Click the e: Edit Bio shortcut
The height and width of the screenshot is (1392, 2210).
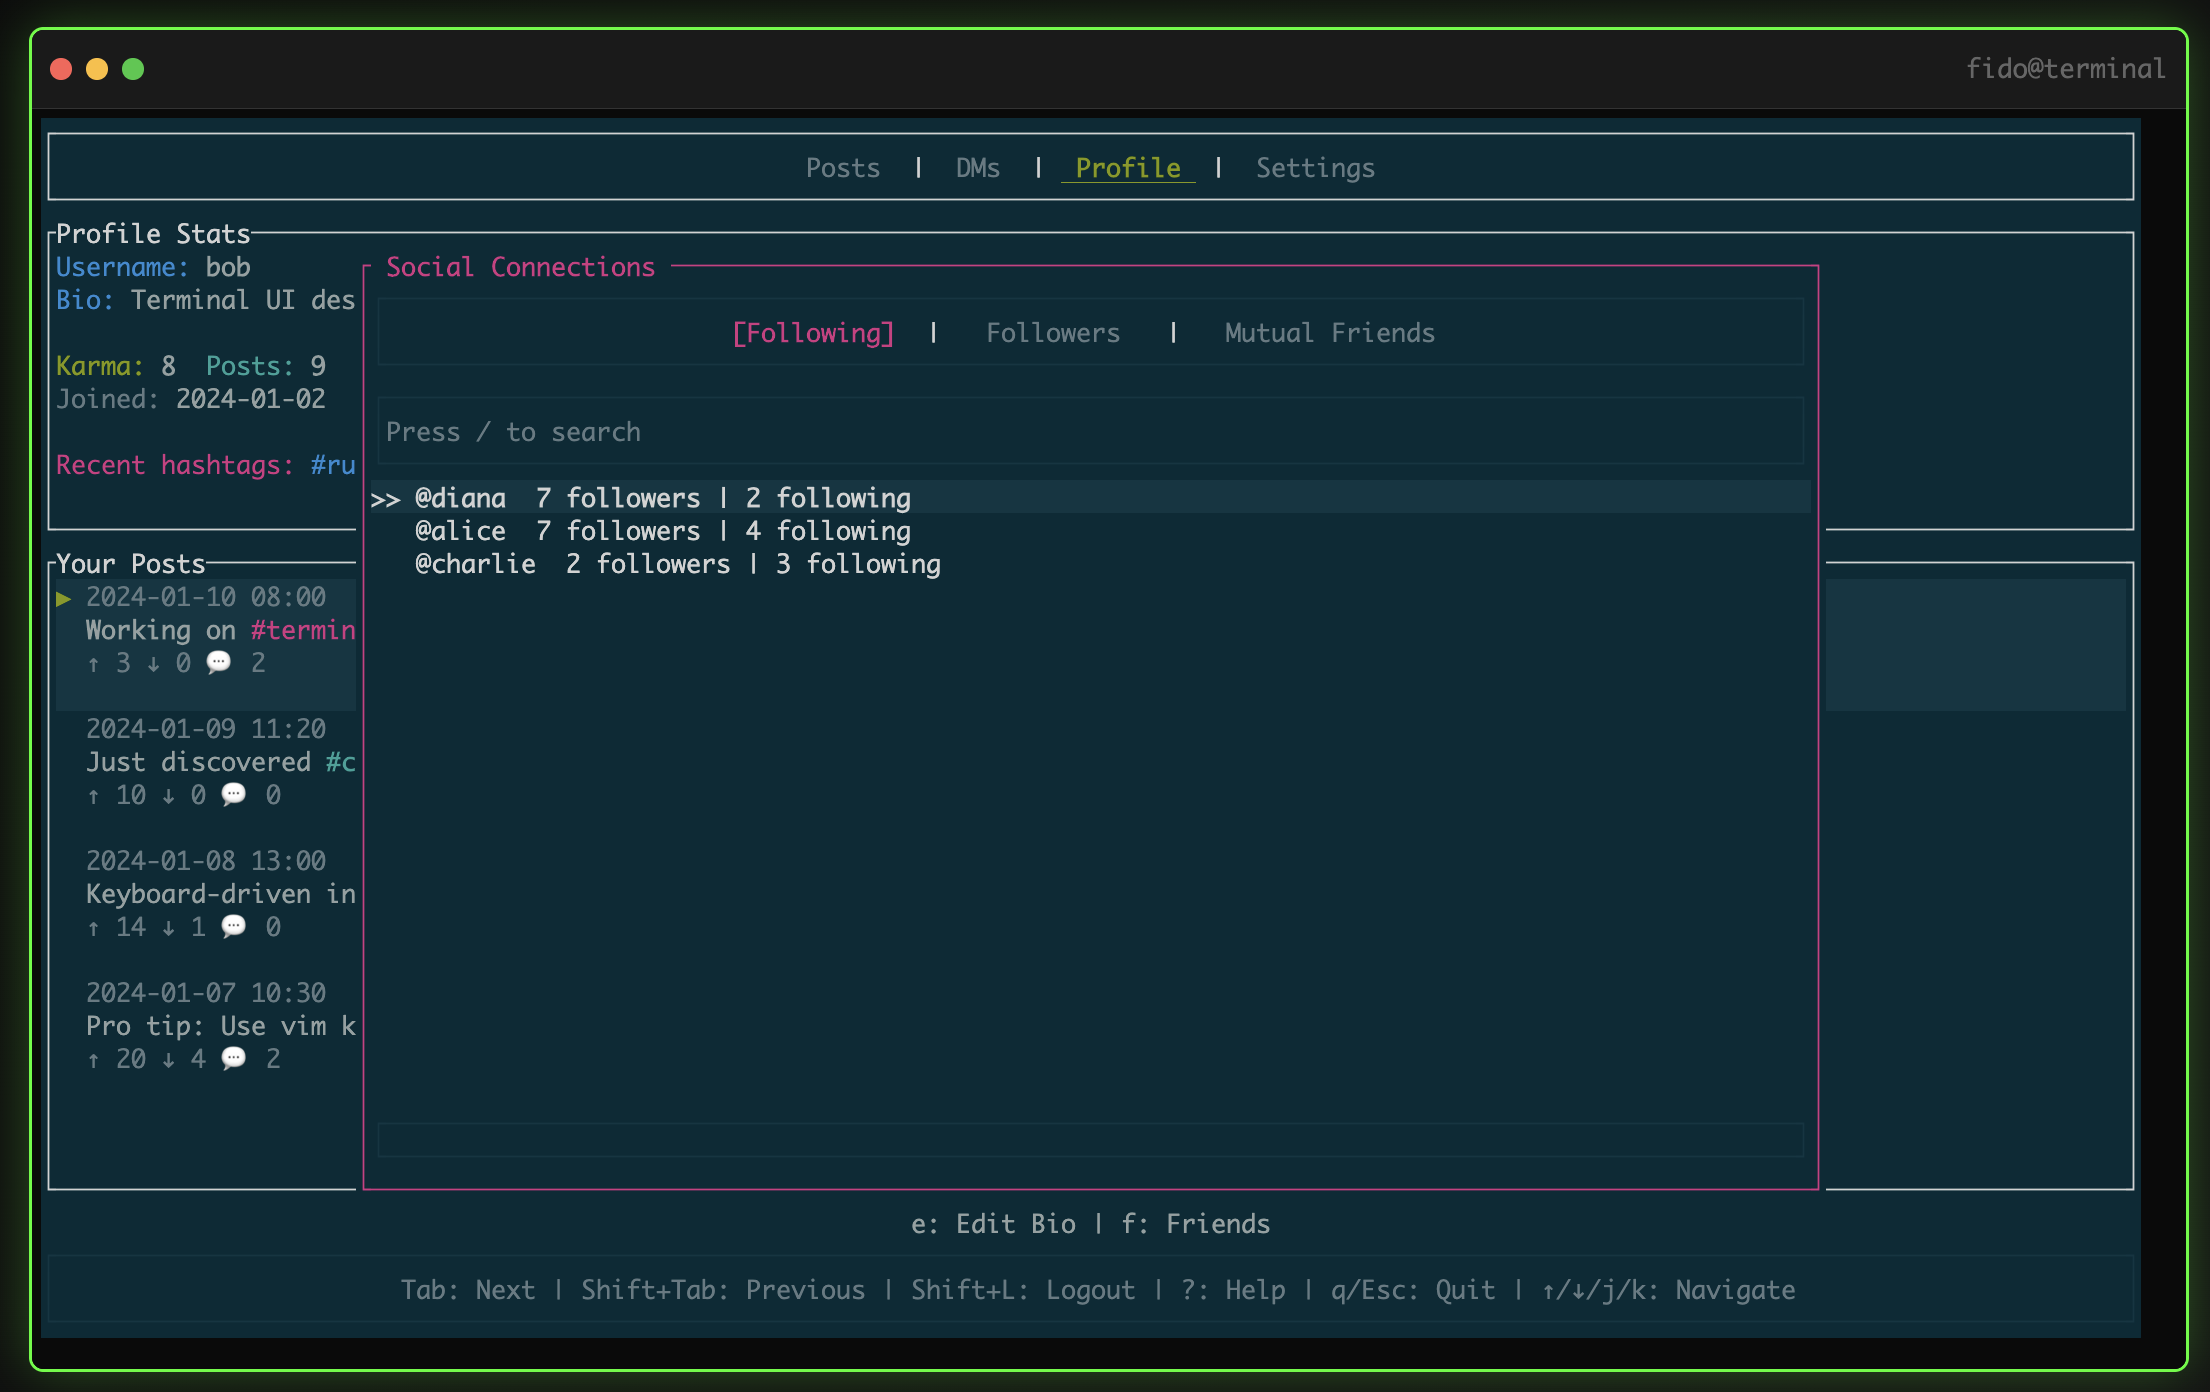click(x=993, y=1224)
